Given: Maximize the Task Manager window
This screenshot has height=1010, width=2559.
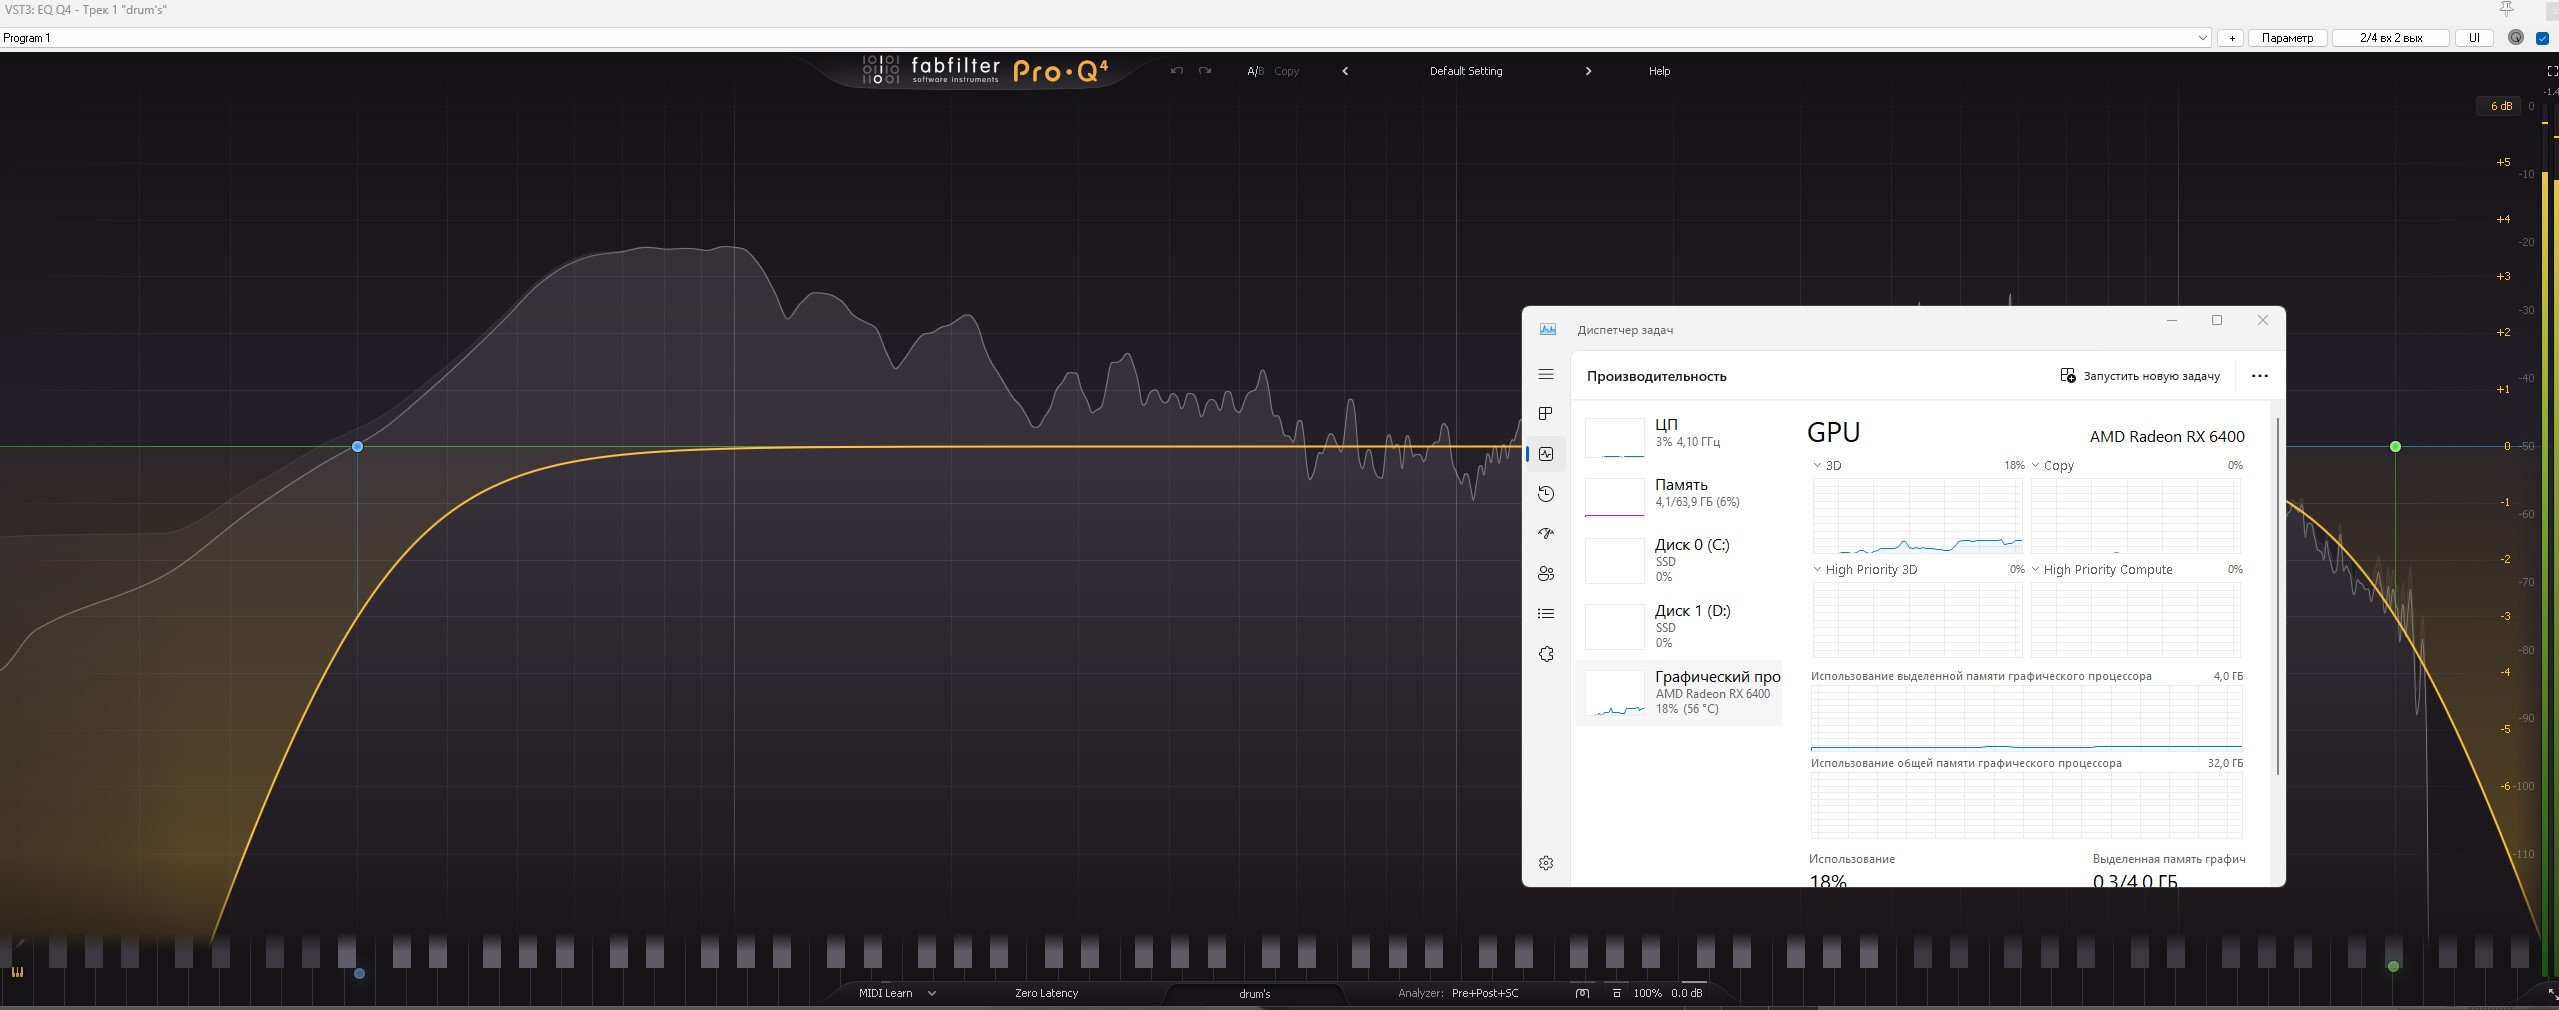Looking at the screenshot, I should pyautogui.click(x=2217, y=320).
